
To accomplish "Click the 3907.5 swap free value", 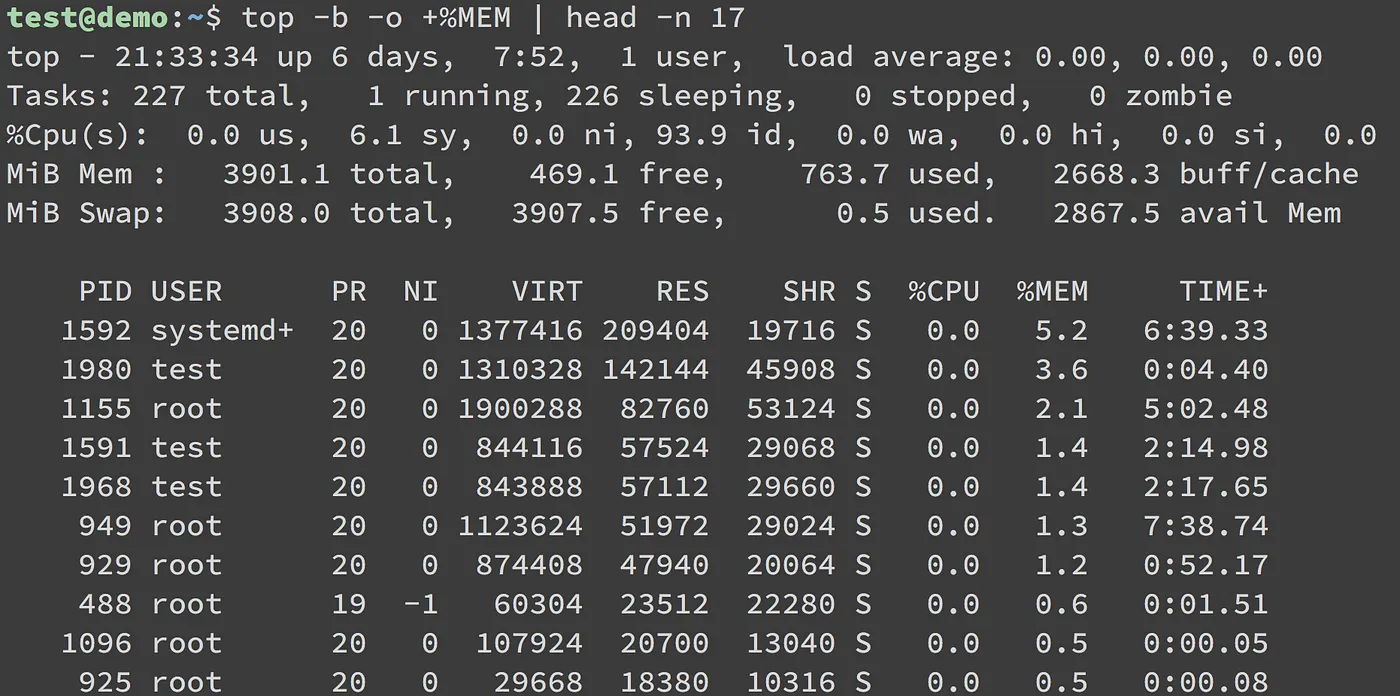I will point(565,213).
